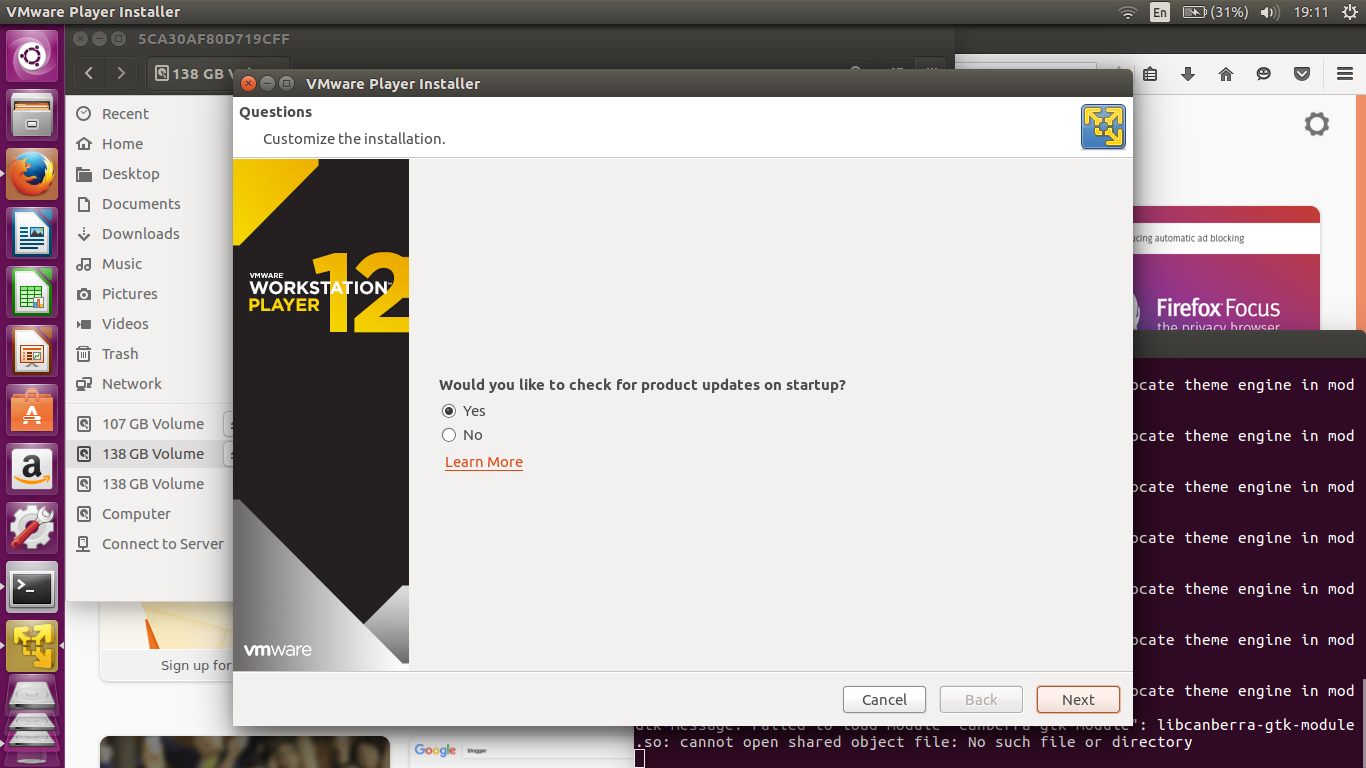Screen dimensions: 1366x768
Task: Click the Wi-Fi network indicator
Action: [1128, 12]
